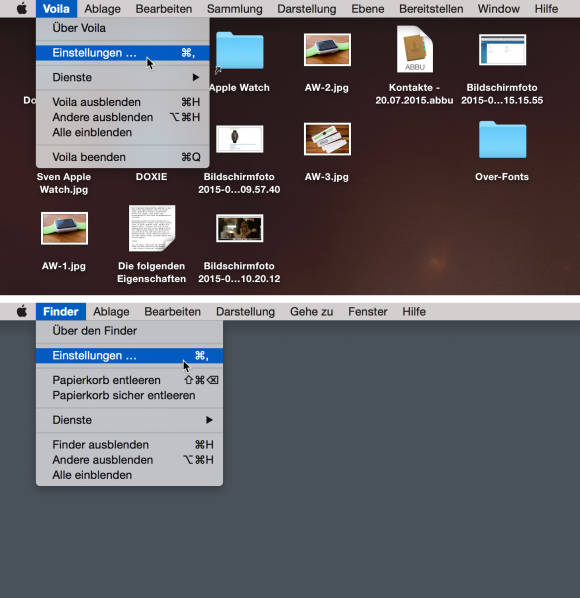Screen dimensions: 580x598
Task: Open Hilfe menu in Finder menu bar
Action: tap(414, 311)
